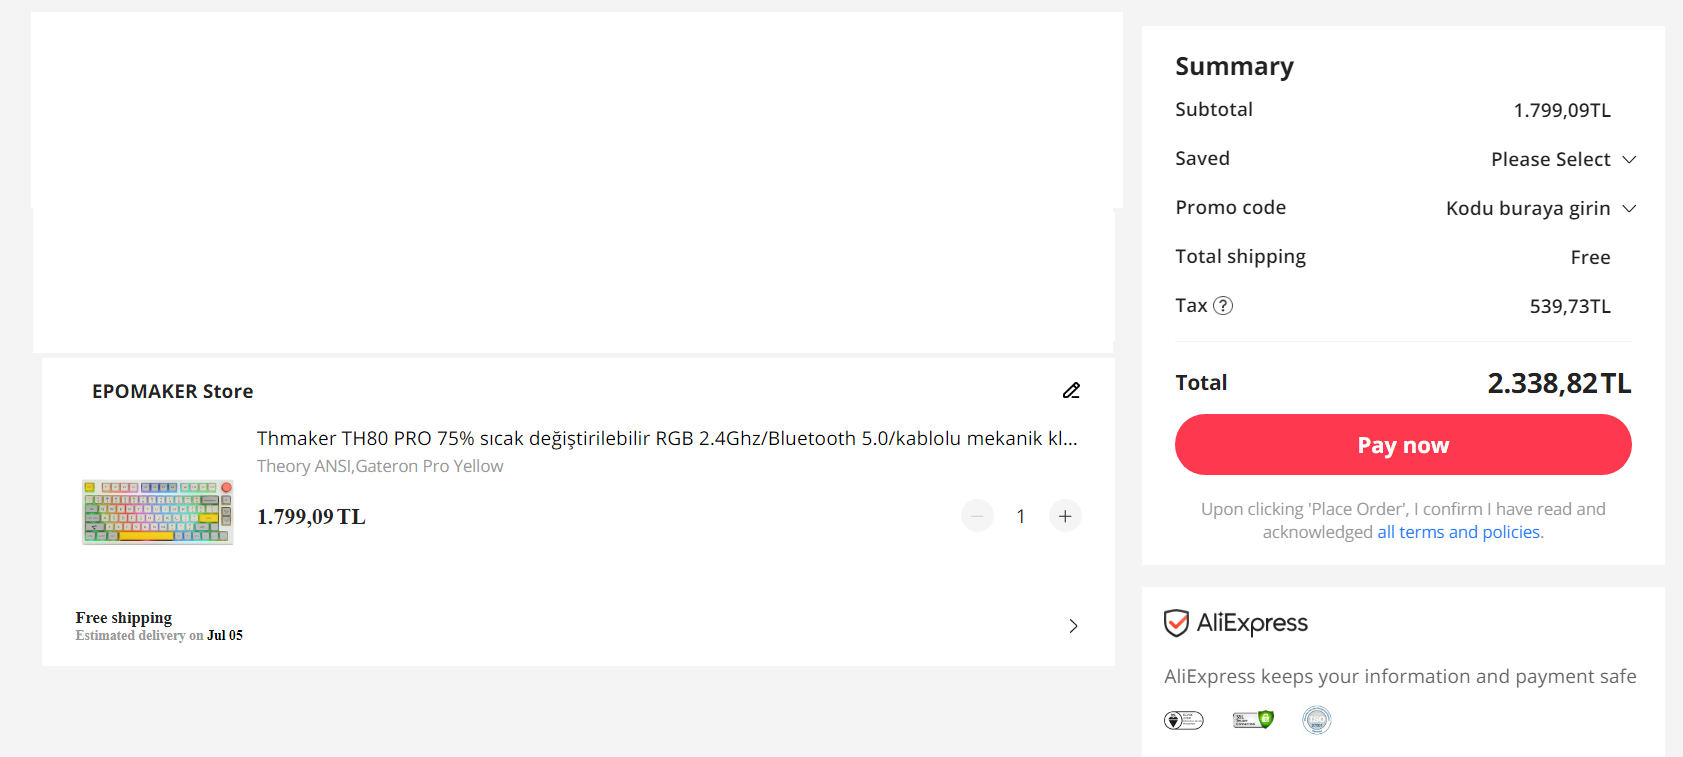Click the EPOMAKER Store name
Viewport: 1683px width, 757px height.
click(x=172, y=392)
